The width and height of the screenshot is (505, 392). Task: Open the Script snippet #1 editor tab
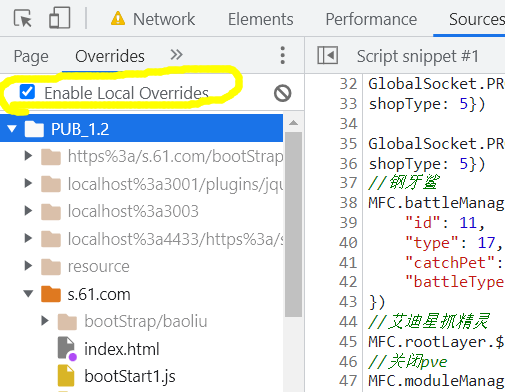[417, 56]
